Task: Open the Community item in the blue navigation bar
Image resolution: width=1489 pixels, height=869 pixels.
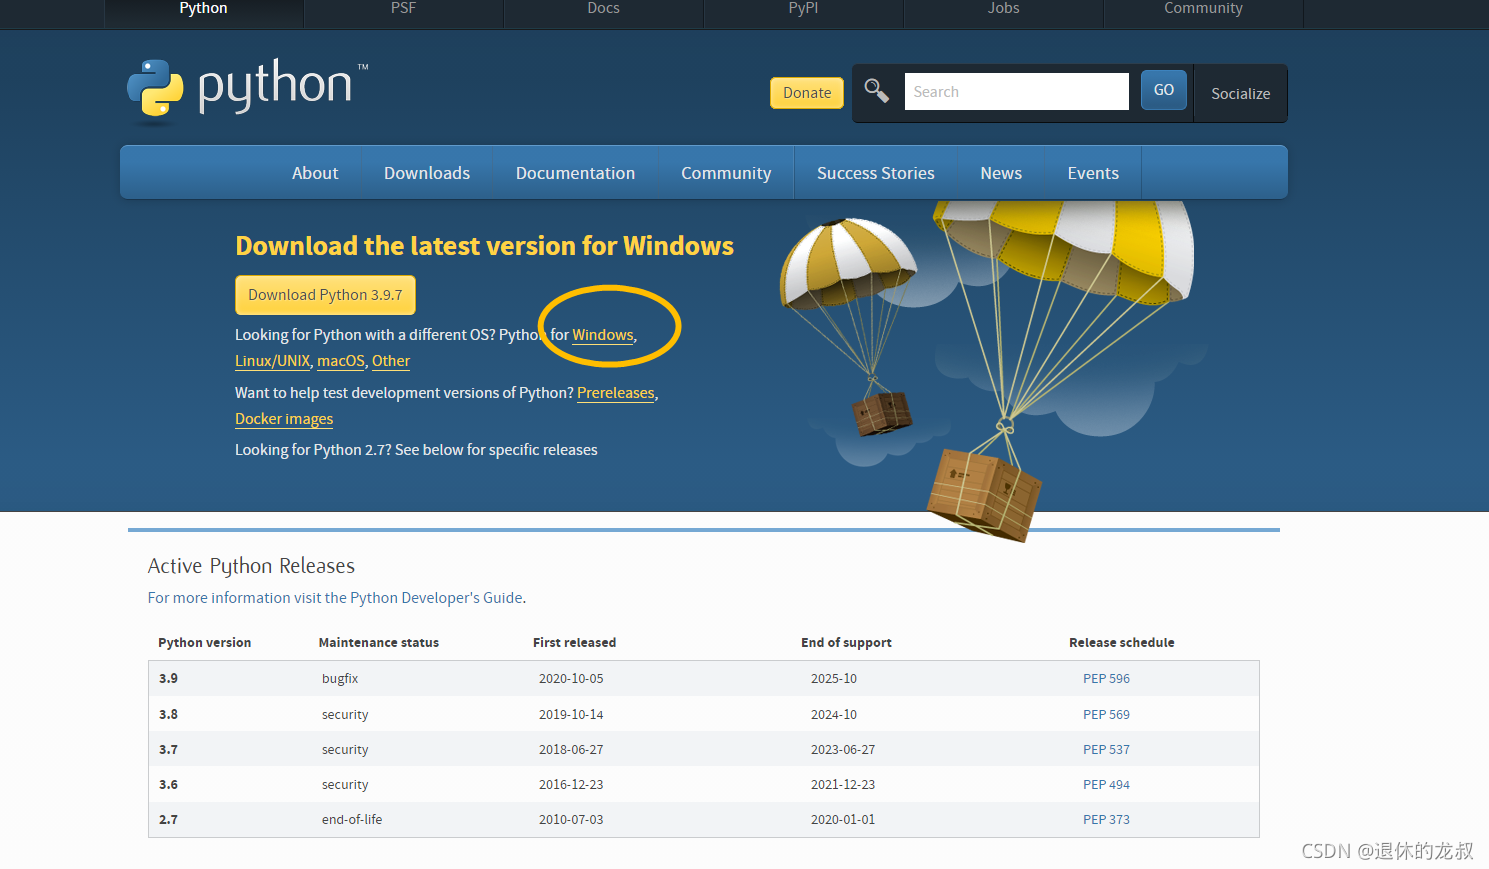Action: pos(726,173)
